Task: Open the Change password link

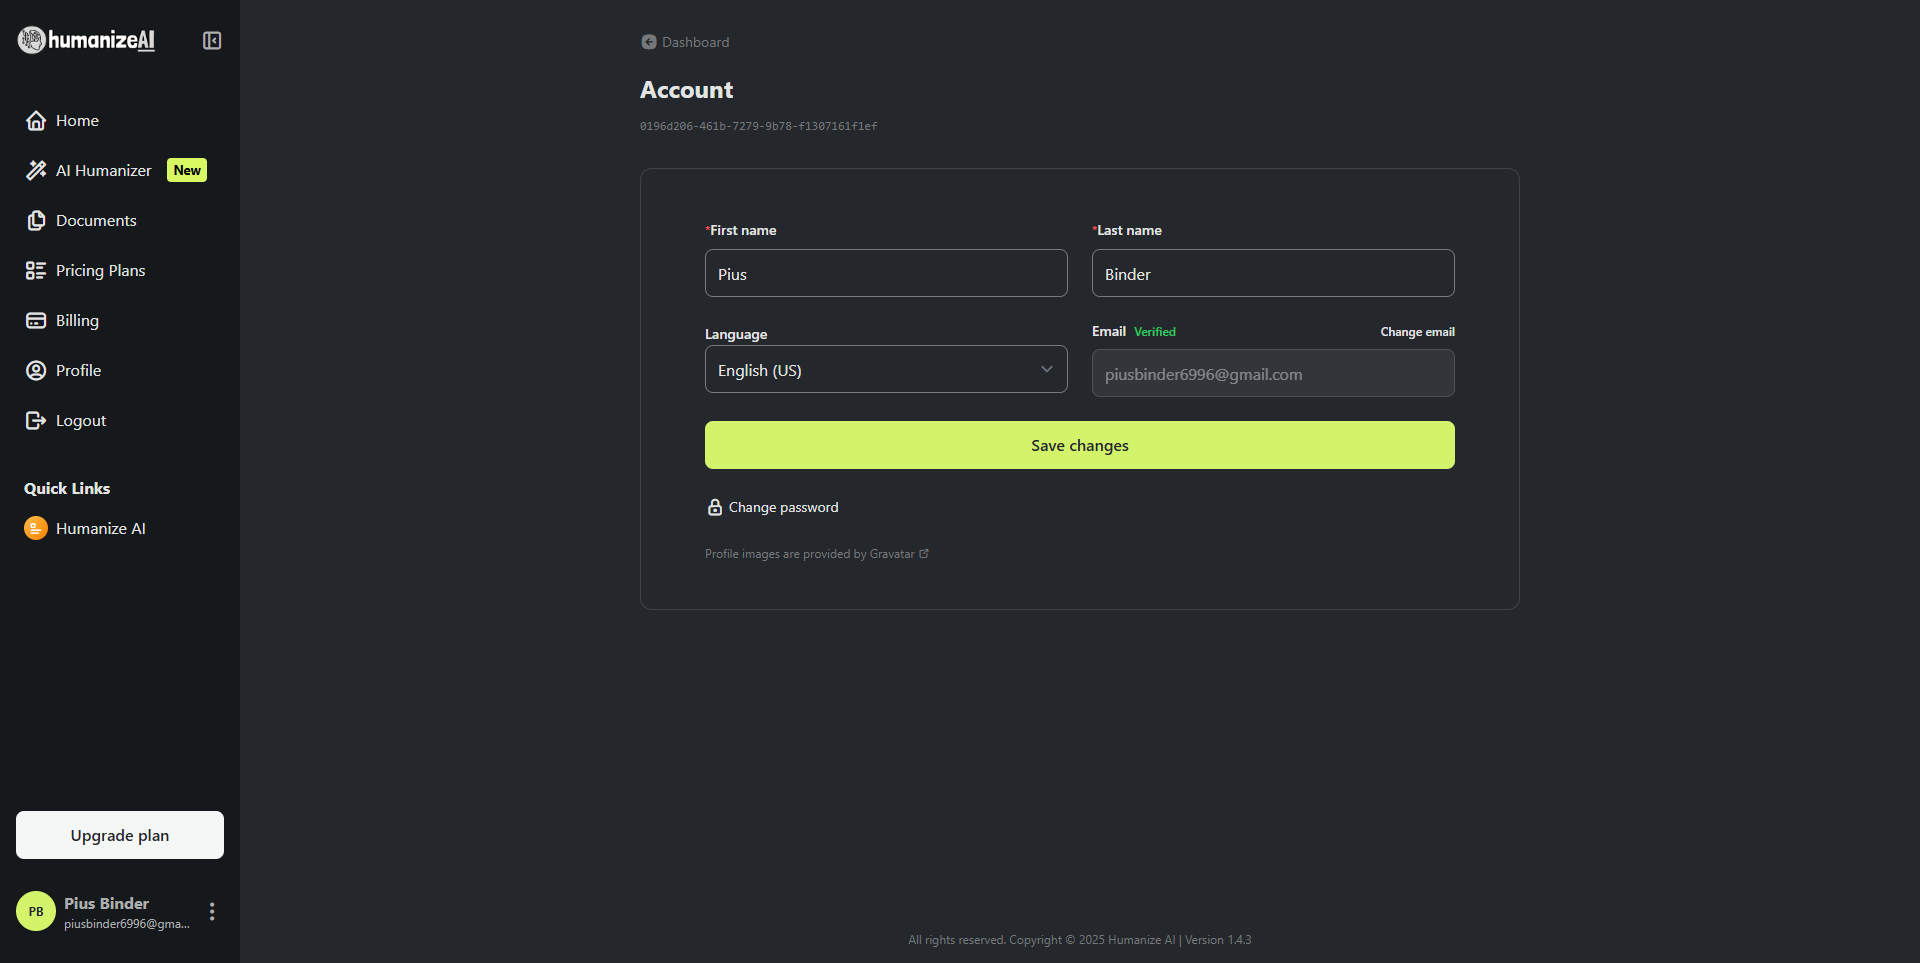Action: (783, 508)
